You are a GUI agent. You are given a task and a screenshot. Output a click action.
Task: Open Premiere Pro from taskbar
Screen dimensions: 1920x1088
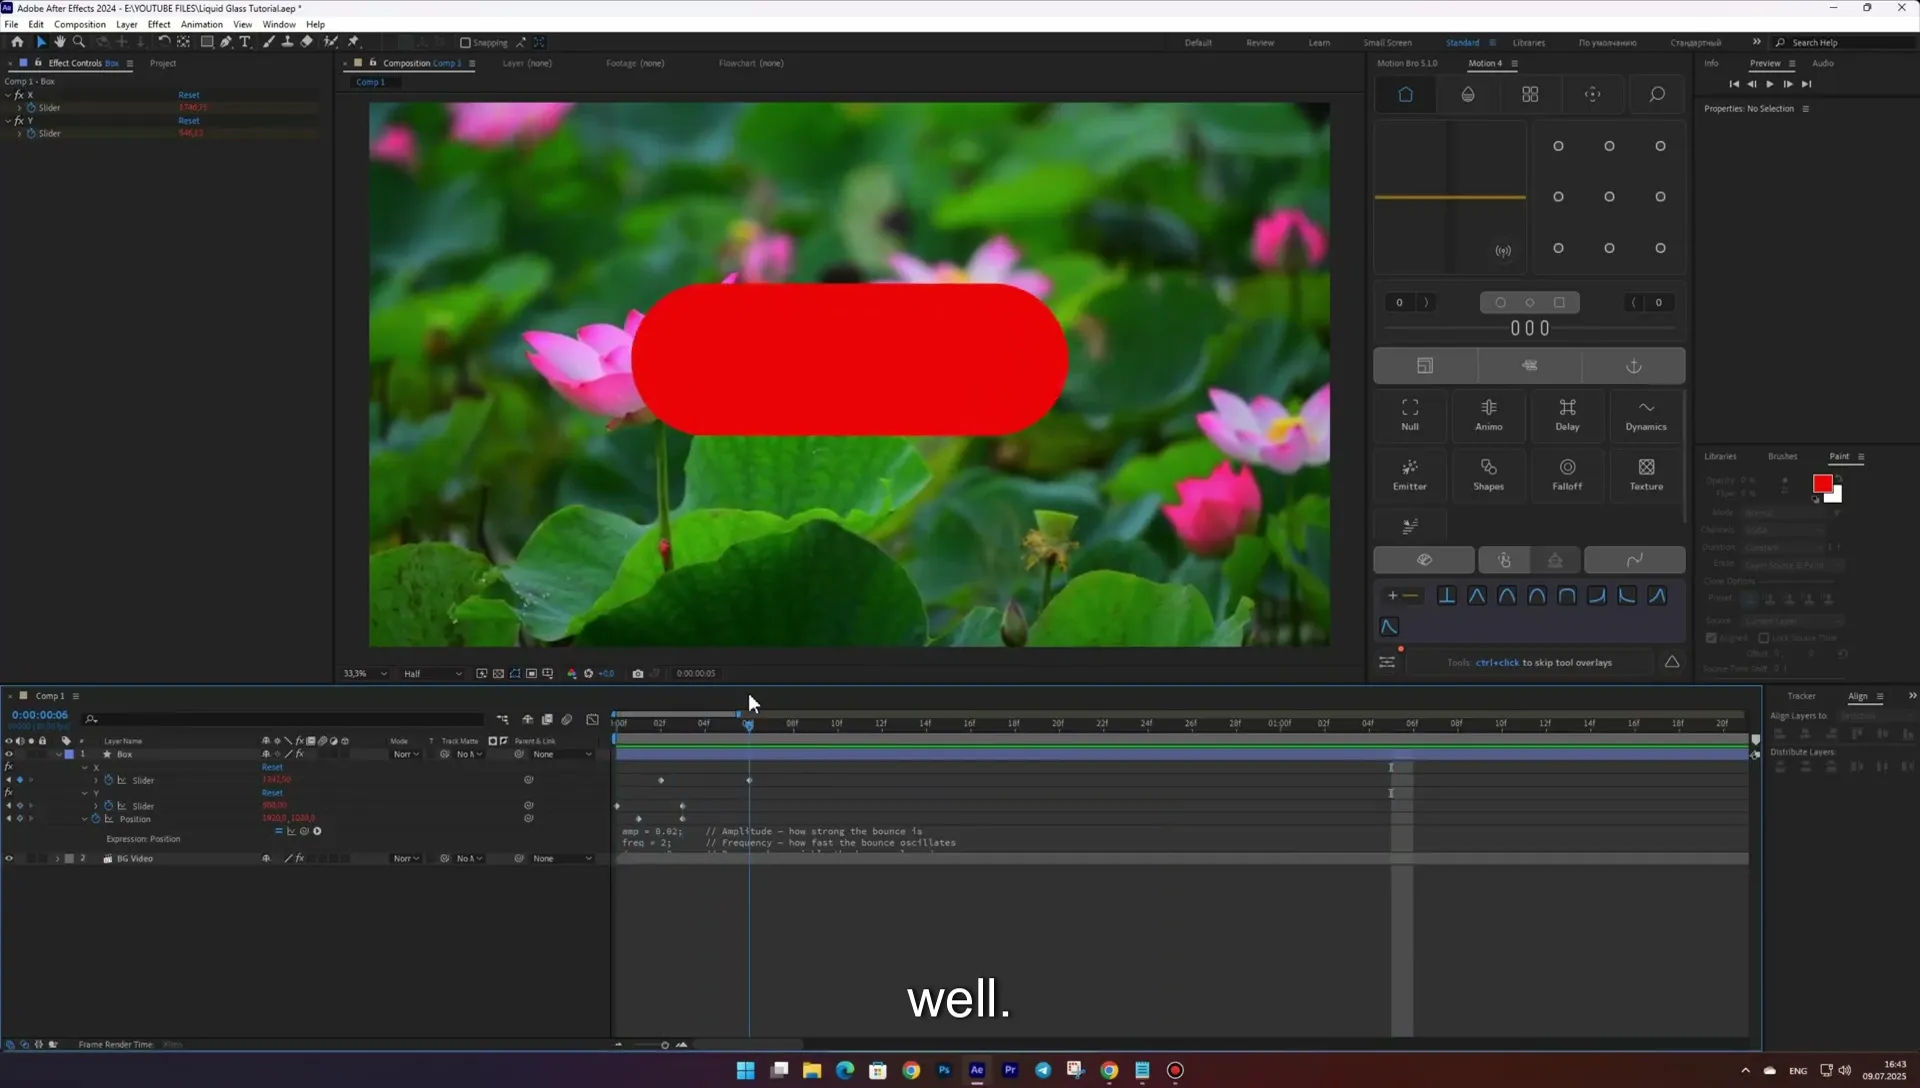pyautogui.click(x=1010, y=1070)
